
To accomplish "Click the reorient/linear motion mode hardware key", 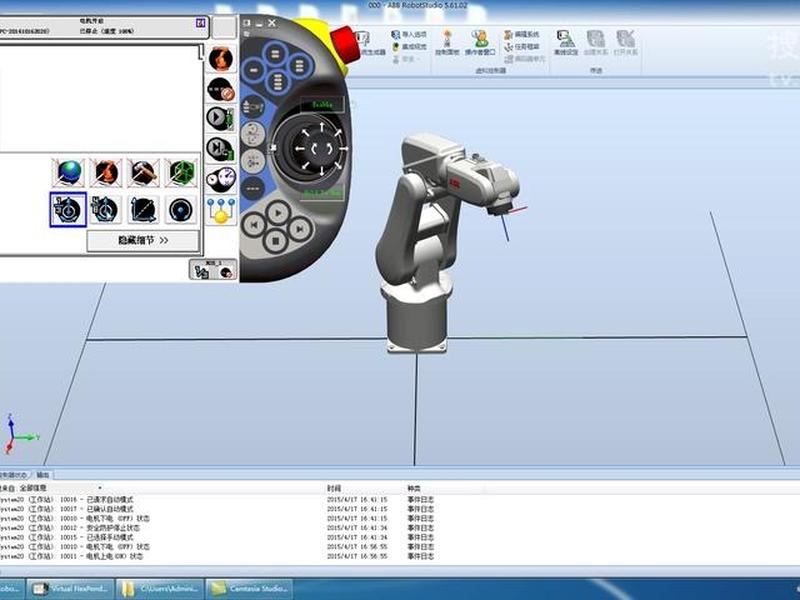I will pos(252,134).
